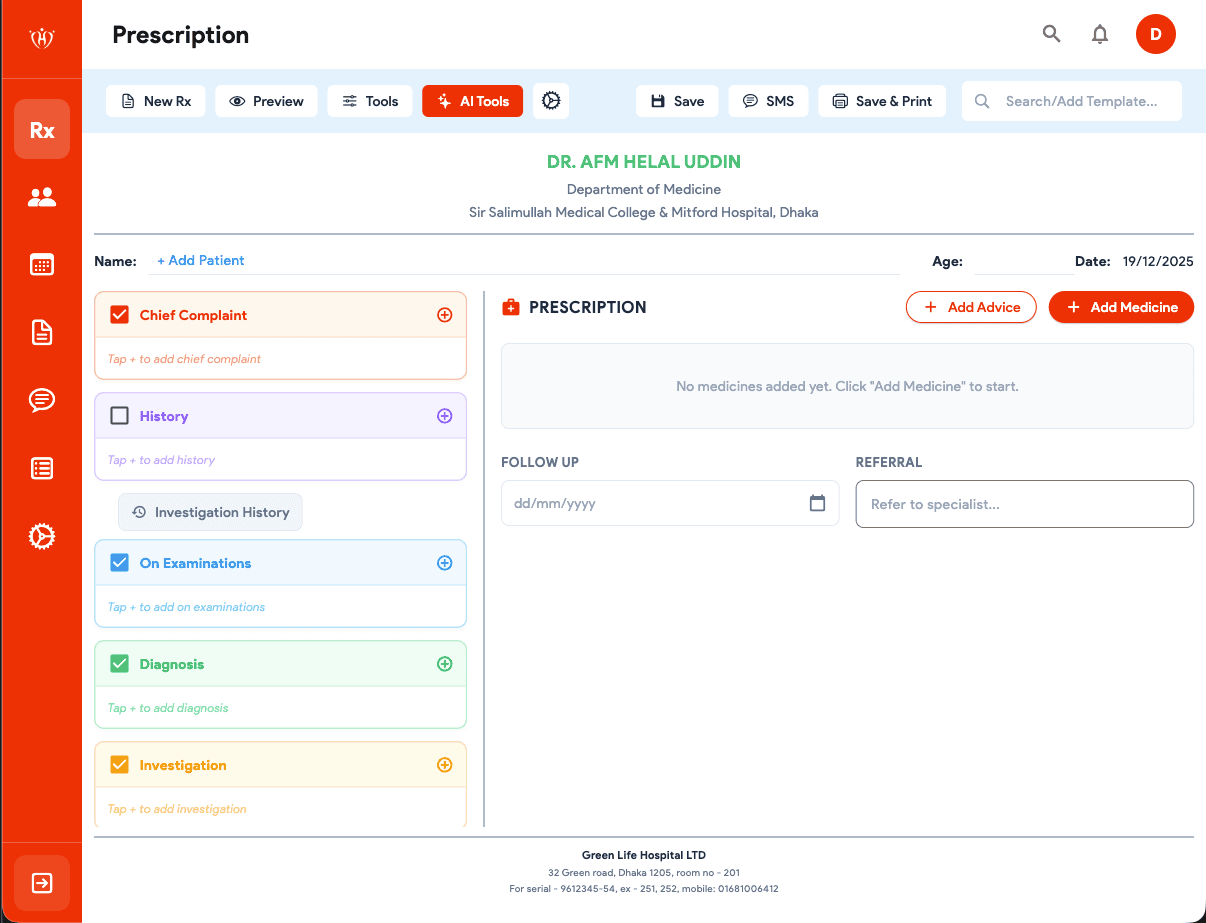The width and height of the screenshot is (1206, 923).
Task: Open the Documents section in sidebar
Action: coord(41,333)
